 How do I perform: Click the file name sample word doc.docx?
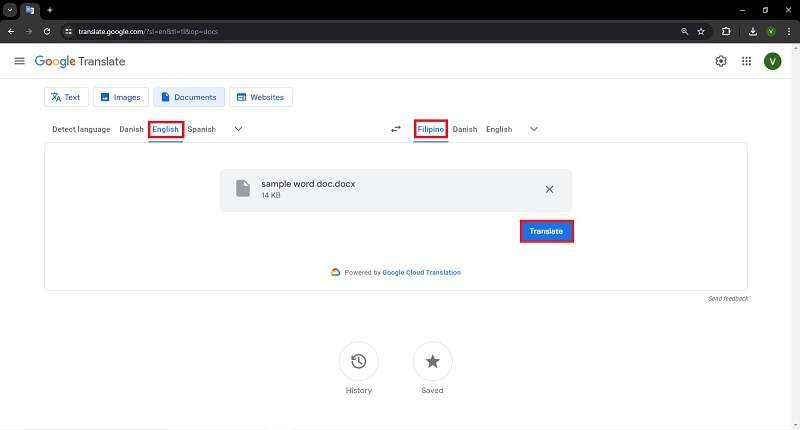click(x=308, y=184)
